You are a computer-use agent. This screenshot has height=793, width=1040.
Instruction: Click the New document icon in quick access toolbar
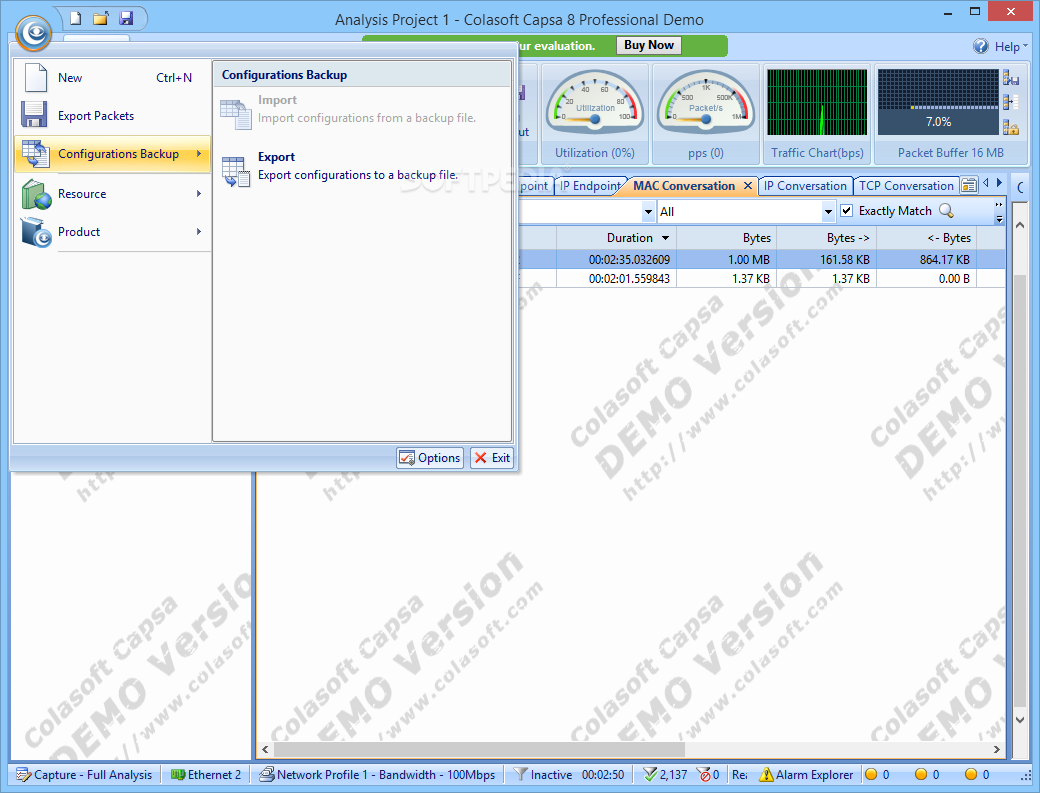tap(76, 18)
